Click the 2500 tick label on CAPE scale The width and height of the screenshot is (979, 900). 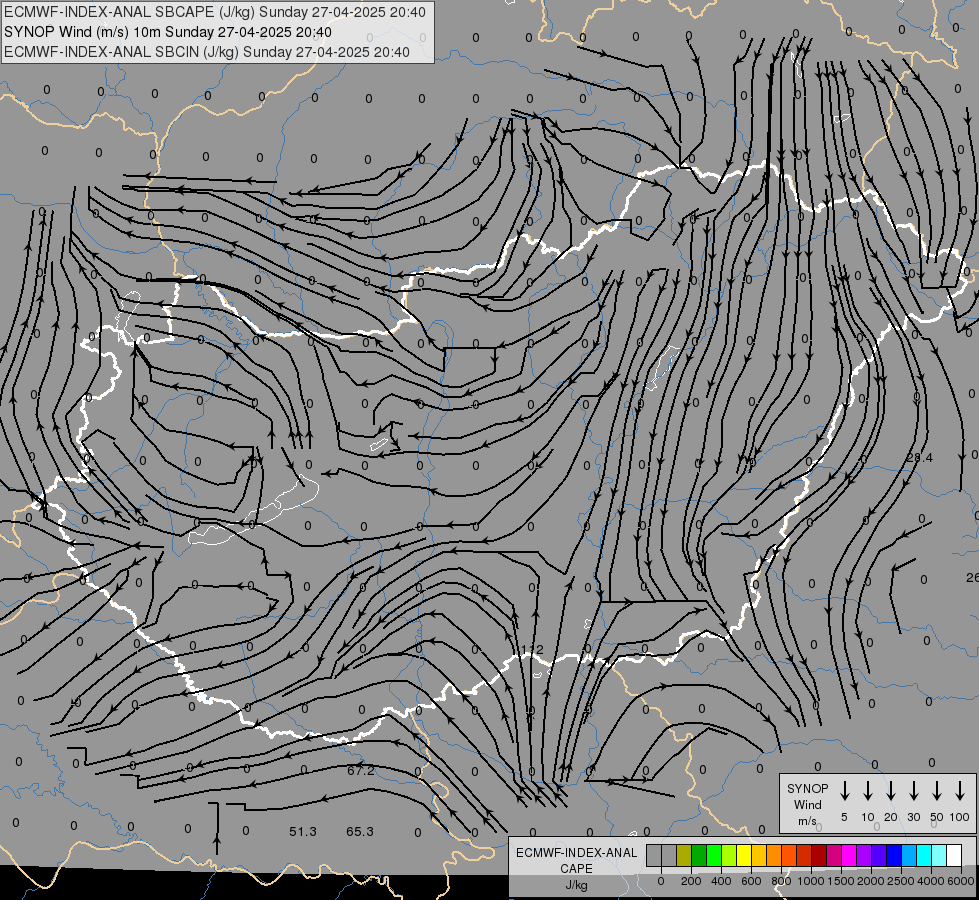point(901,881)
